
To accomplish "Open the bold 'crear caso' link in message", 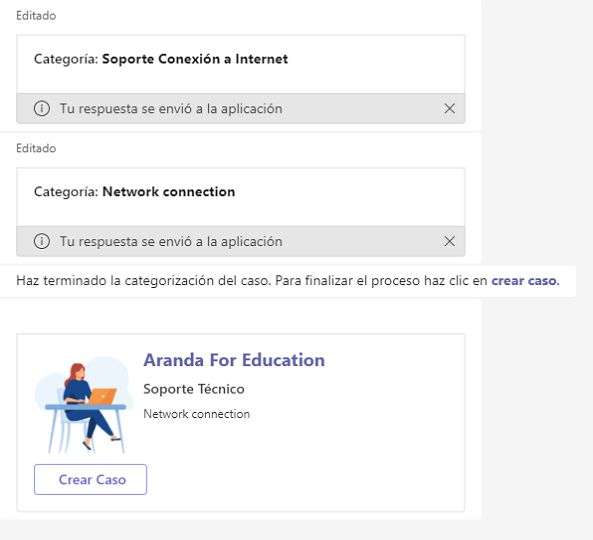I will tap(525, 281).
